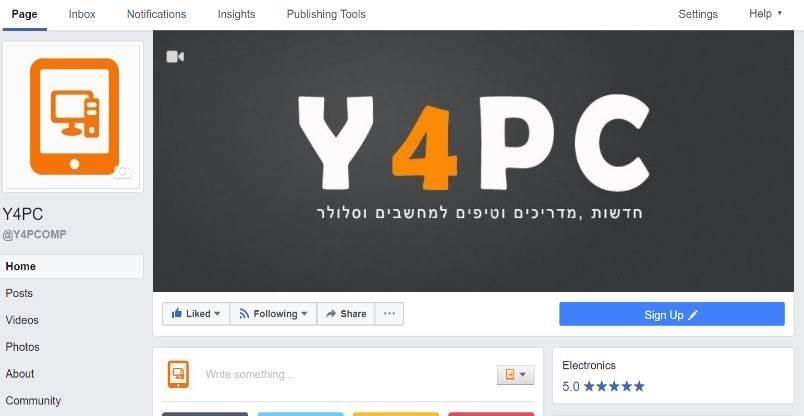Click the pencil icon on Sign Up
Screen dimensions: 804x416
693,314
